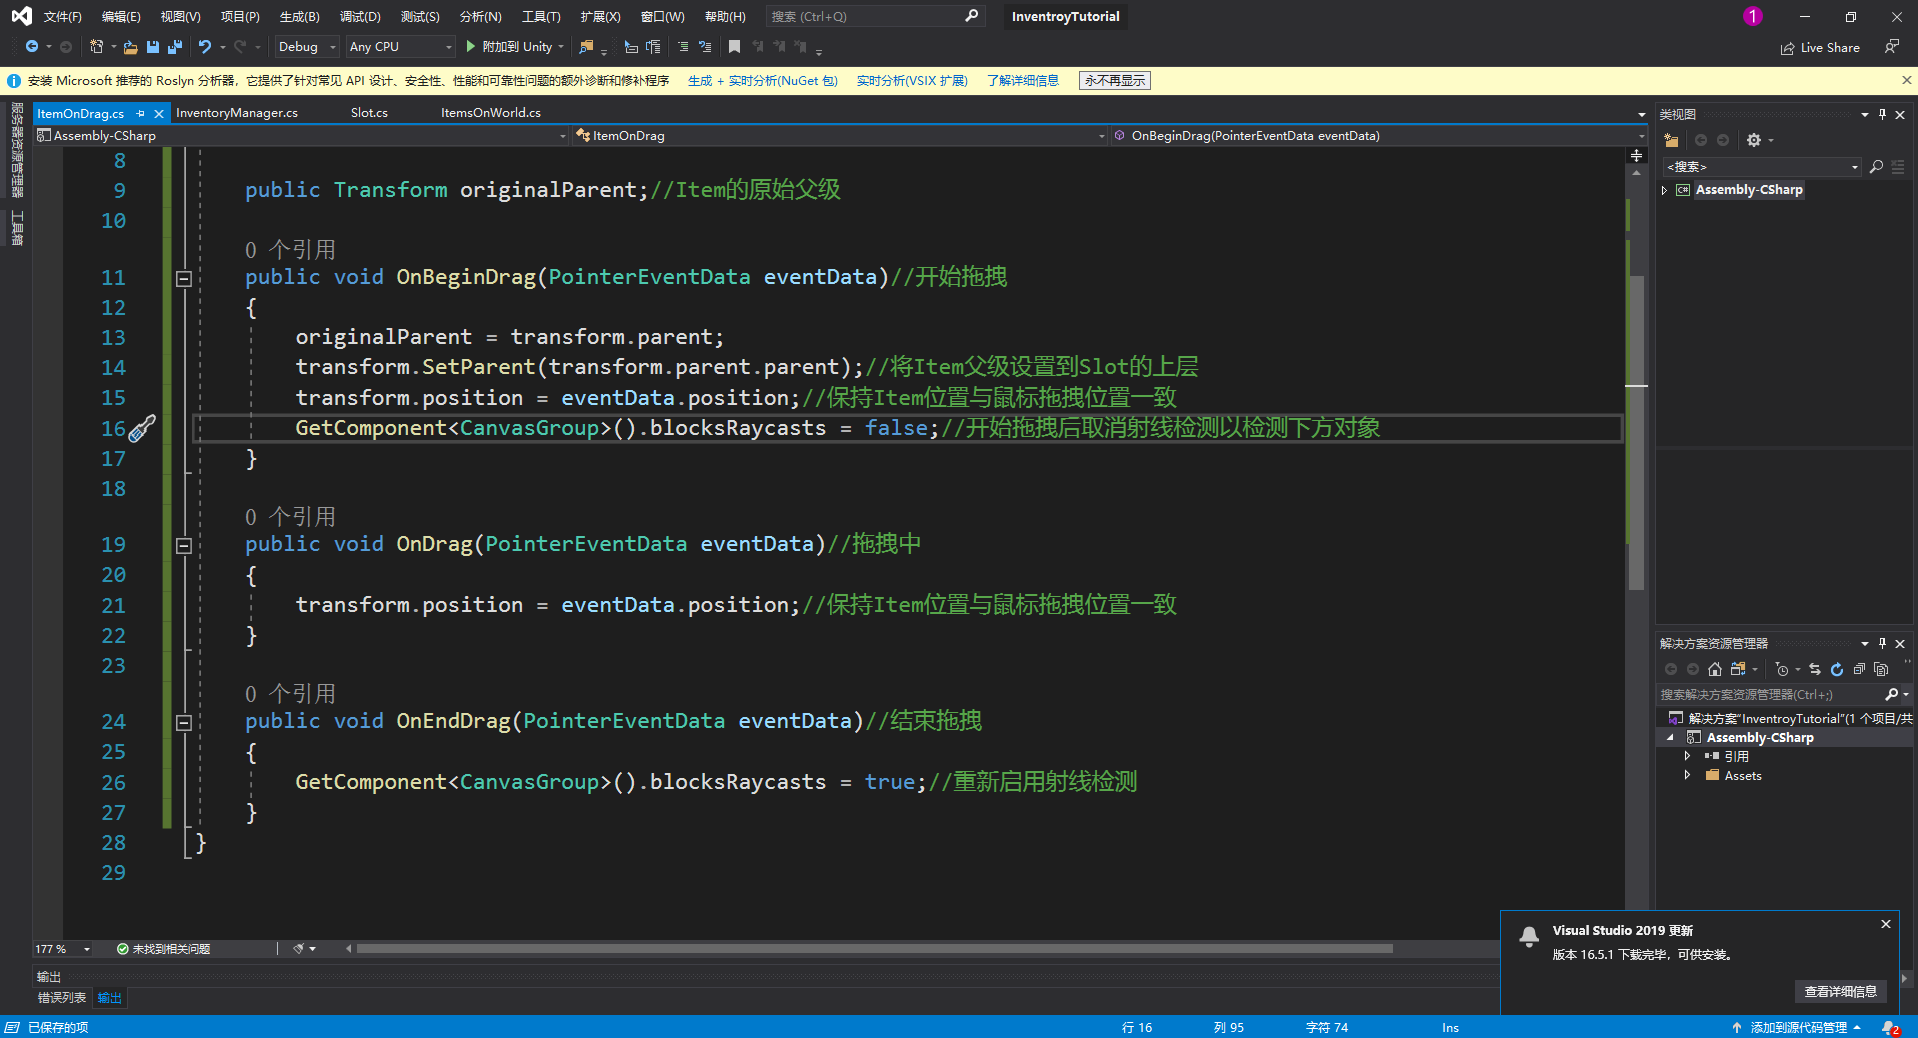1918x1038 pixels.
Task: Open the 文件(F) menu
Action: [x=63, y=16]
